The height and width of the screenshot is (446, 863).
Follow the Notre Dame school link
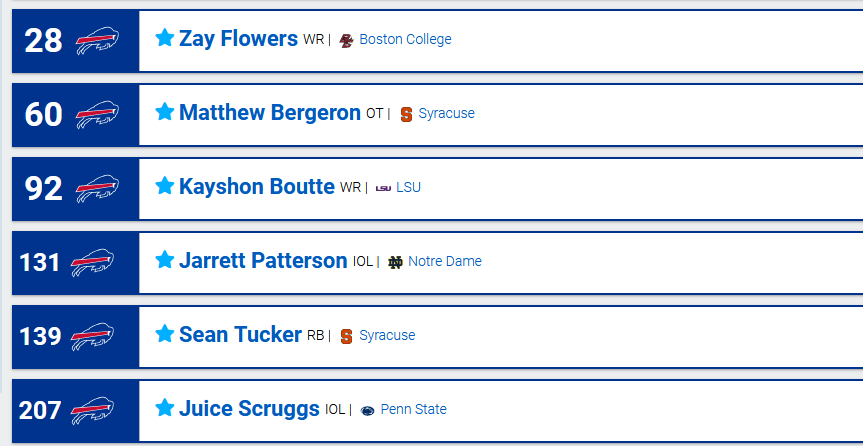click(445, 261)
